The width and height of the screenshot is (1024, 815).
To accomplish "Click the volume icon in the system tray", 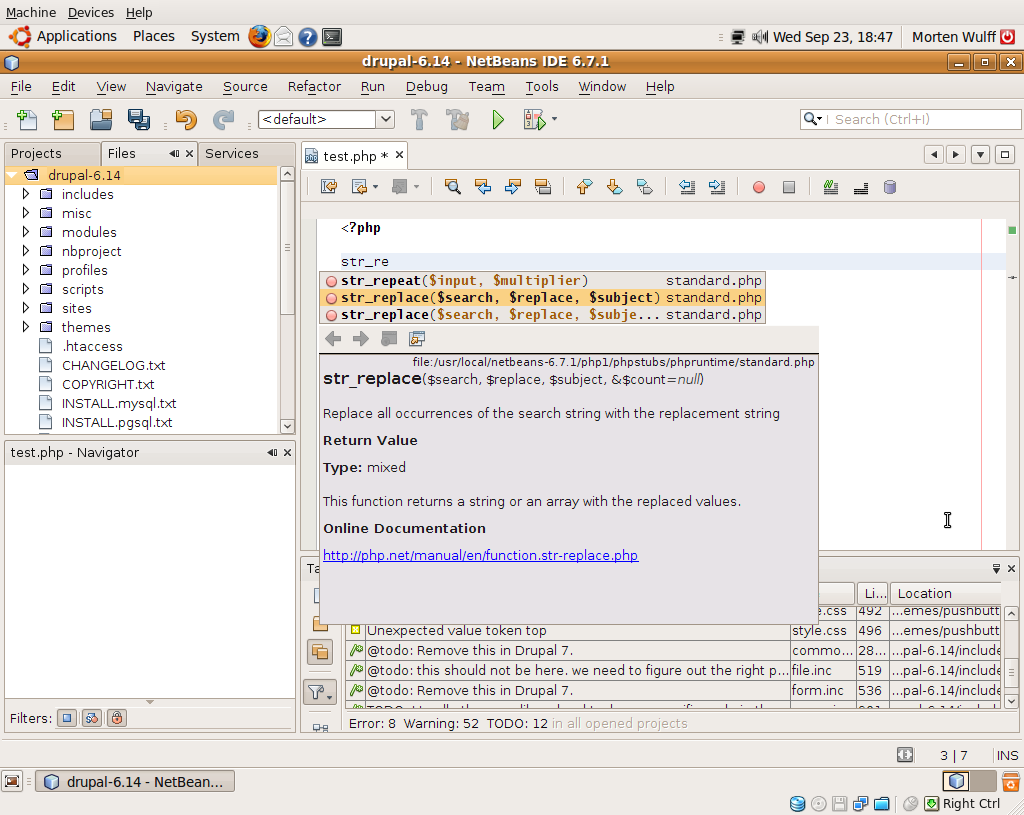I will tap(760, 37).
